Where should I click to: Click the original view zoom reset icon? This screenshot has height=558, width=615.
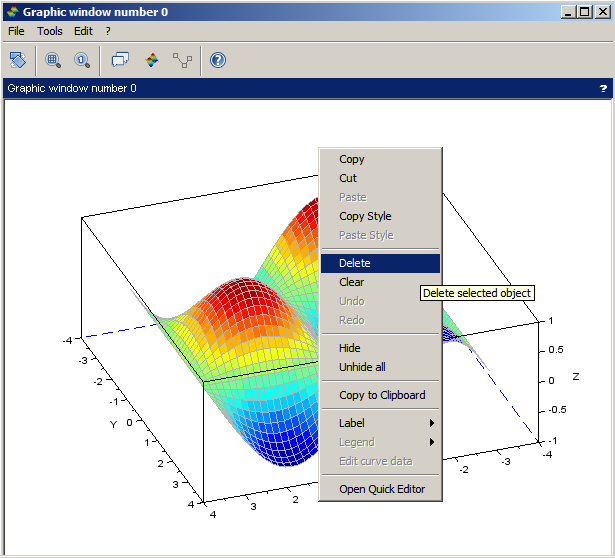point(82,60)
